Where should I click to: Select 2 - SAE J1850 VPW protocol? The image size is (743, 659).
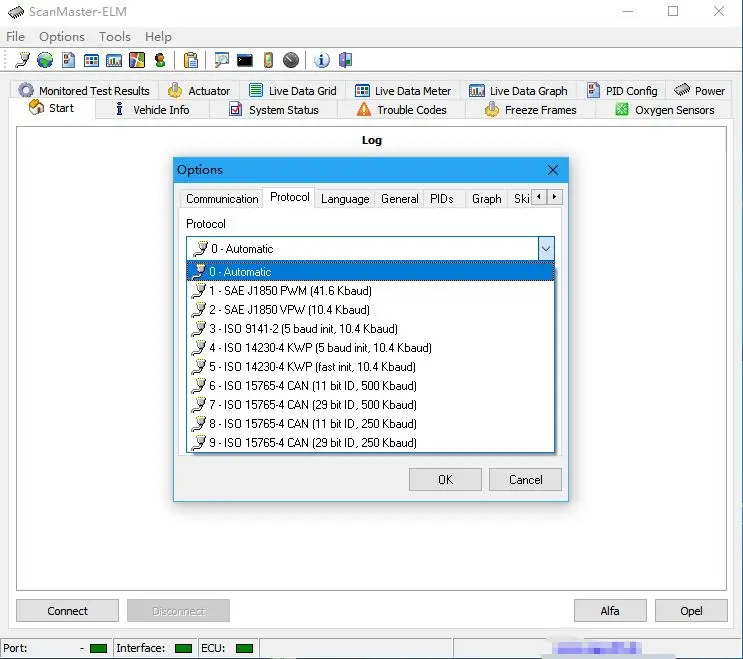click(370, 309)
